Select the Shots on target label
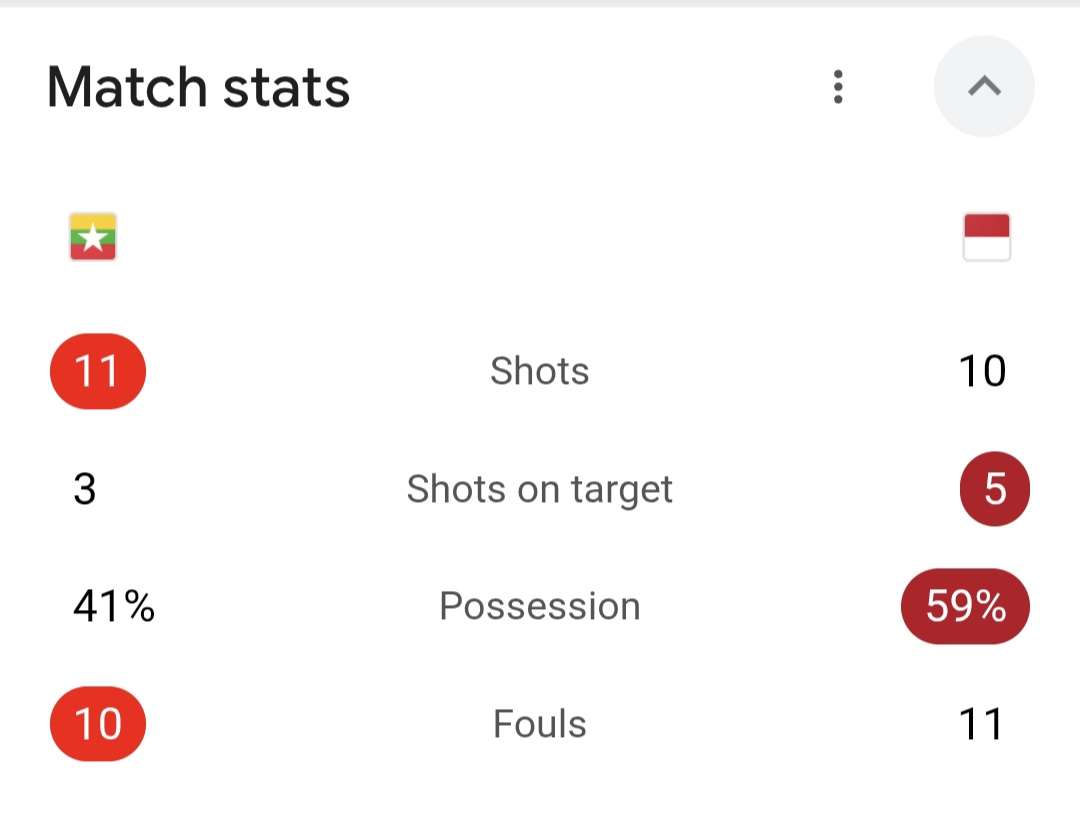Viewport: 1080px width, 832px height. 539,489
